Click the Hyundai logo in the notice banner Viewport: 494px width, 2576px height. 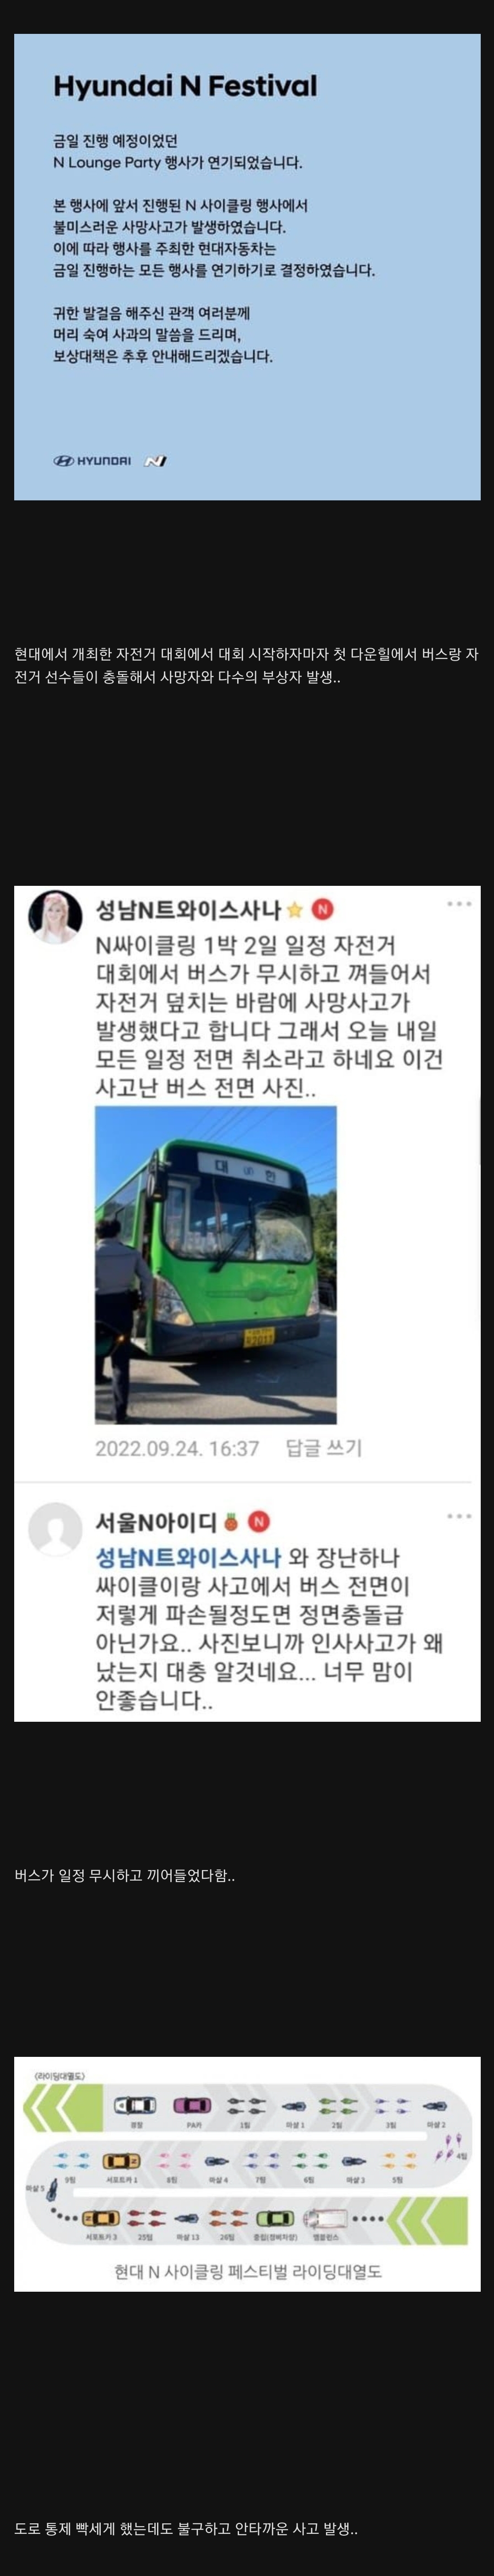point(92,461)
